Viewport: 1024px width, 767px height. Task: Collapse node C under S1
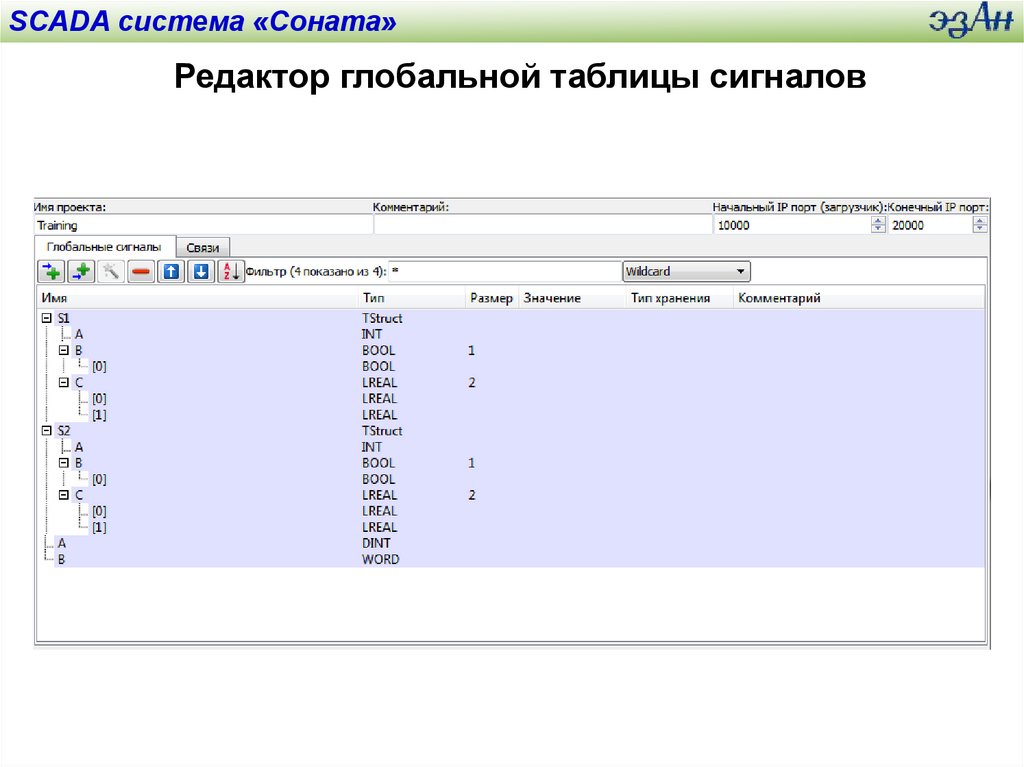[x=64, y=382]
